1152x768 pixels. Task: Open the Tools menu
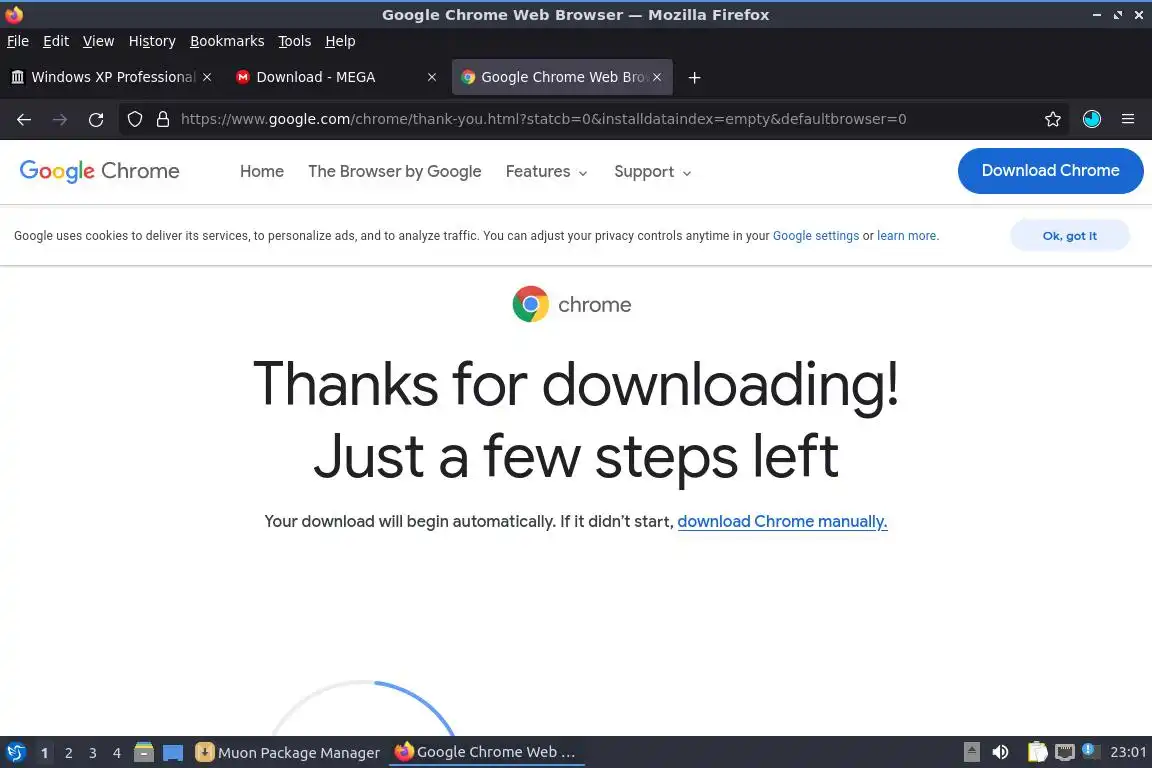(295, 41)
